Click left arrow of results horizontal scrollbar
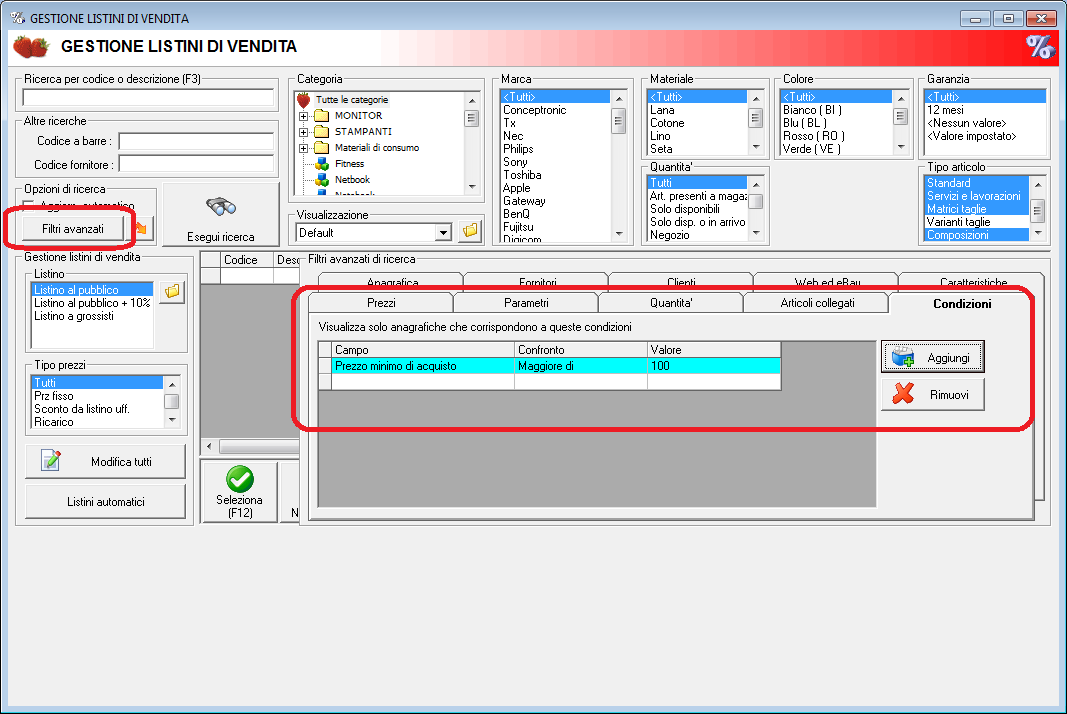The height and width of the screenshot is (714, 1067). (209, 447)
